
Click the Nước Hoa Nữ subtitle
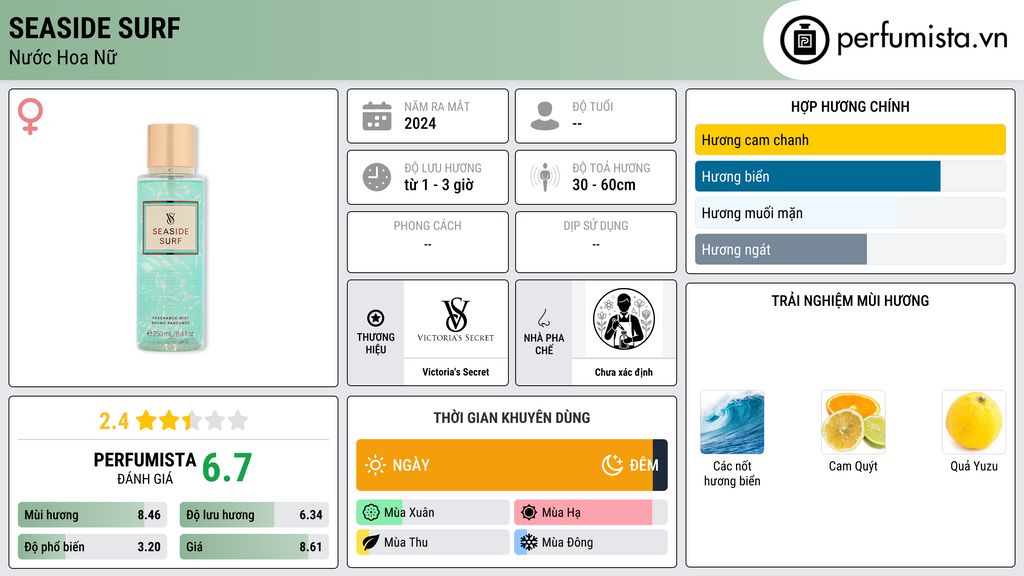pos(63,57)
